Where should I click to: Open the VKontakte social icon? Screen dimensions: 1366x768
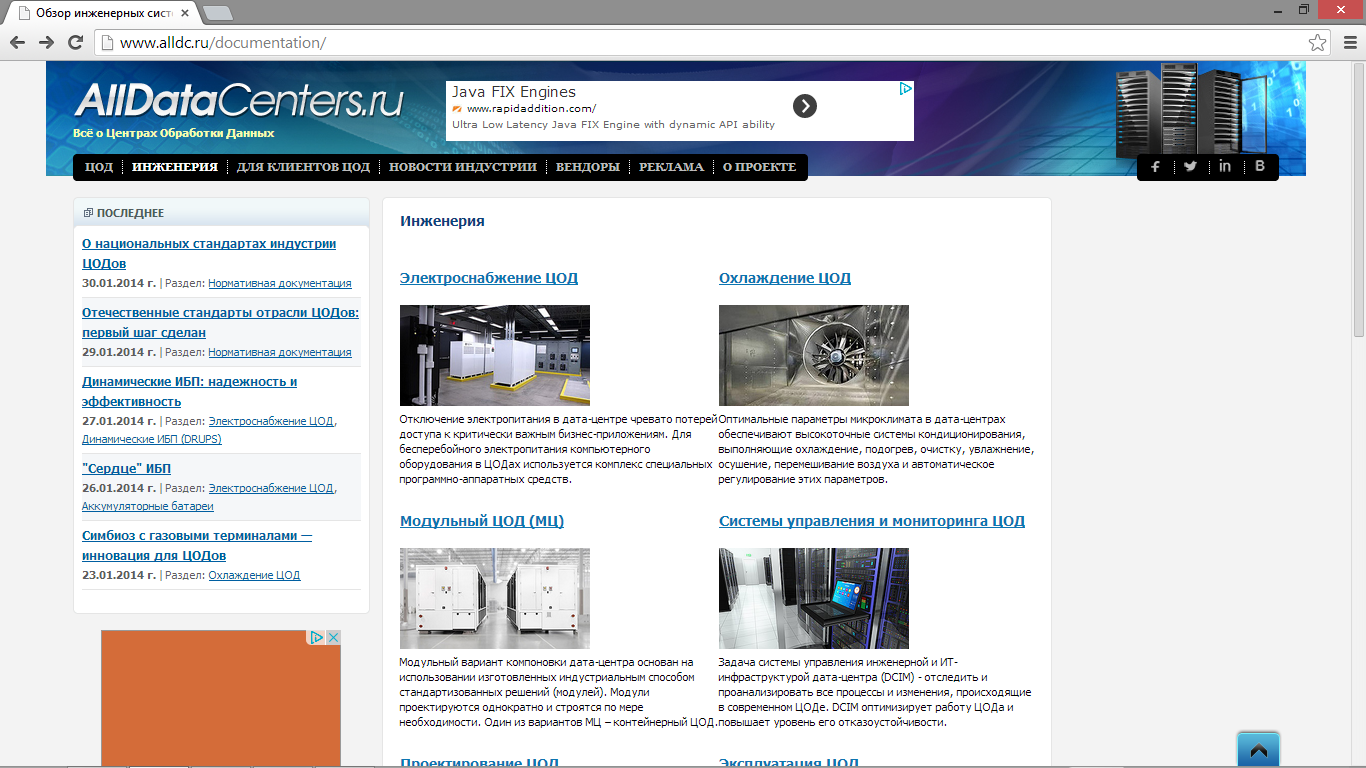pyautogui.click(x=1260, y=167)
